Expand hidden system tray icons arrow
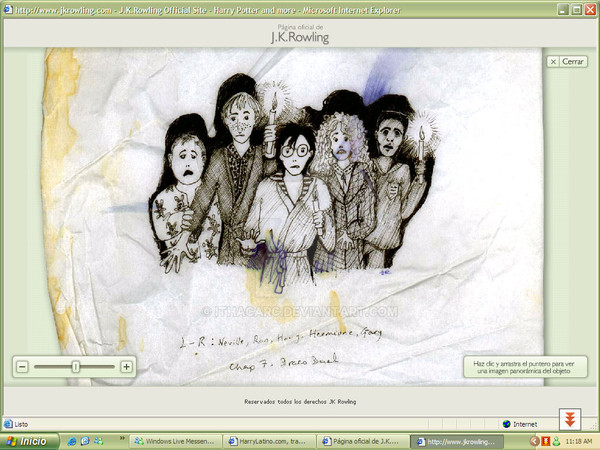 pyautogui.click(x=535, y=442)
